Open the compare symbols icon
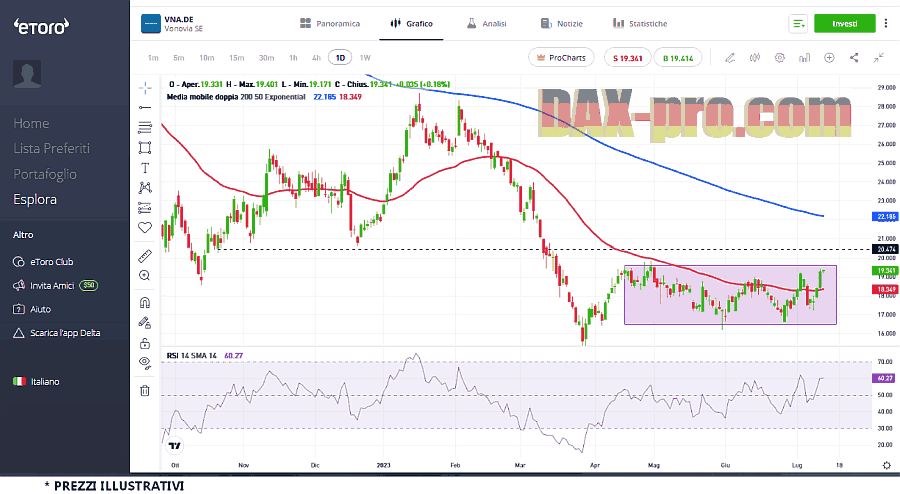The width and height of the screenshot is (900, 494). [755, 57]
